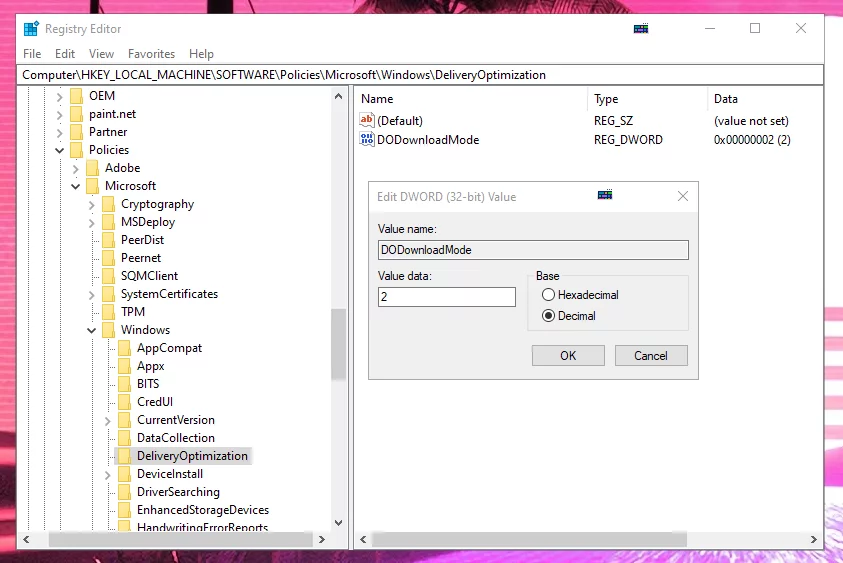Open the View menu

pyautogui.click(x=101, y=54)
